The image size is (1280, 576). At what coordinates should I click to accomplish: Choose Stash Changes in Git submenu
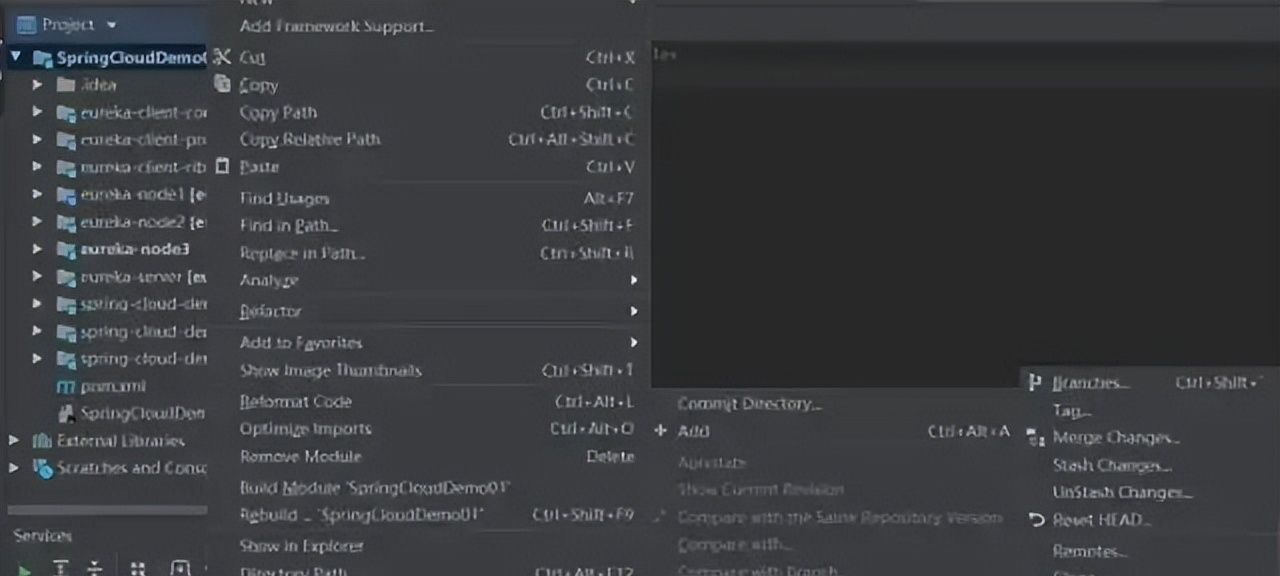(x=1111, y=465)
